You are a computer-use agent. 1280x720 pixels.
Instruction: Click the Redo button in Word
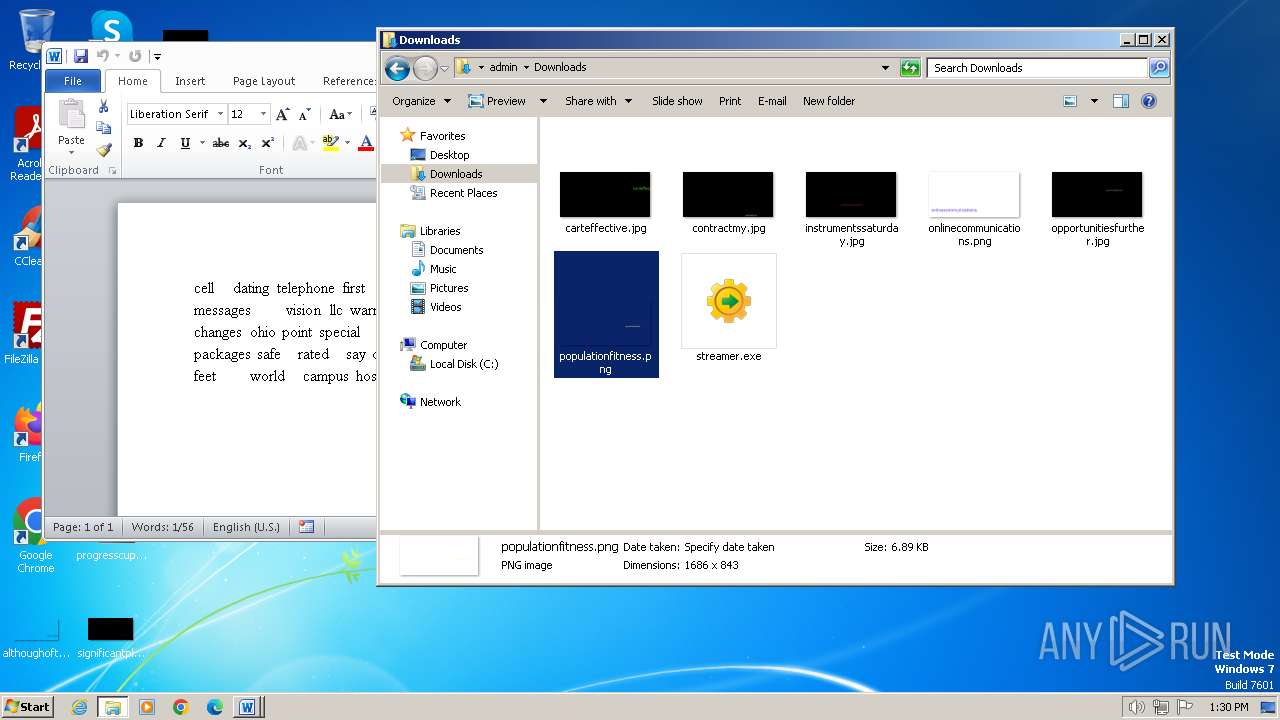click(x=135, y=56)
